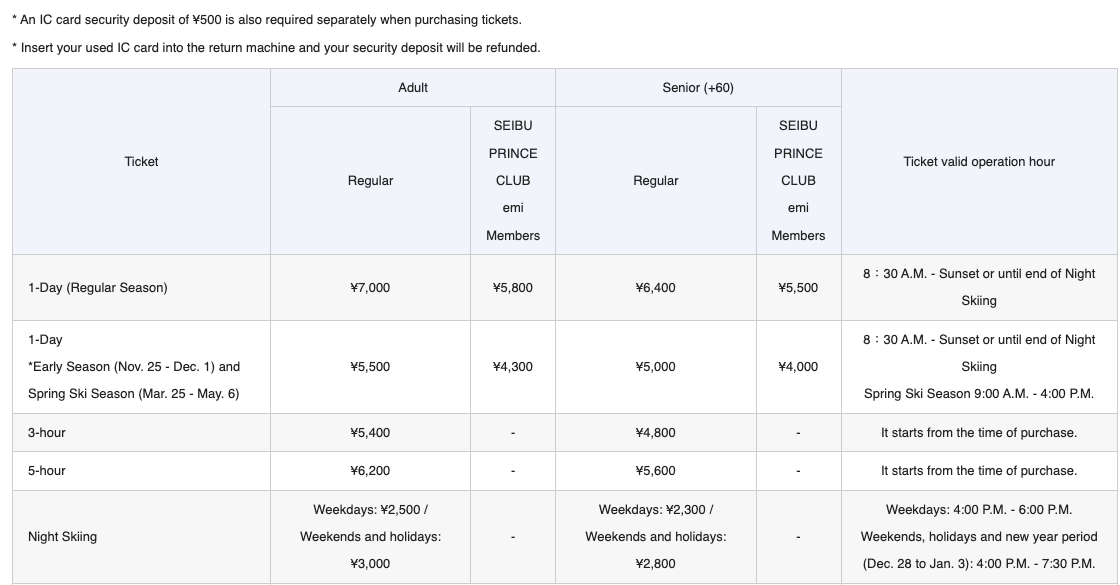Click the adult Night Skiing weekday price cell
Viewport: 1120px width, 585px height.
coord(370,536)
